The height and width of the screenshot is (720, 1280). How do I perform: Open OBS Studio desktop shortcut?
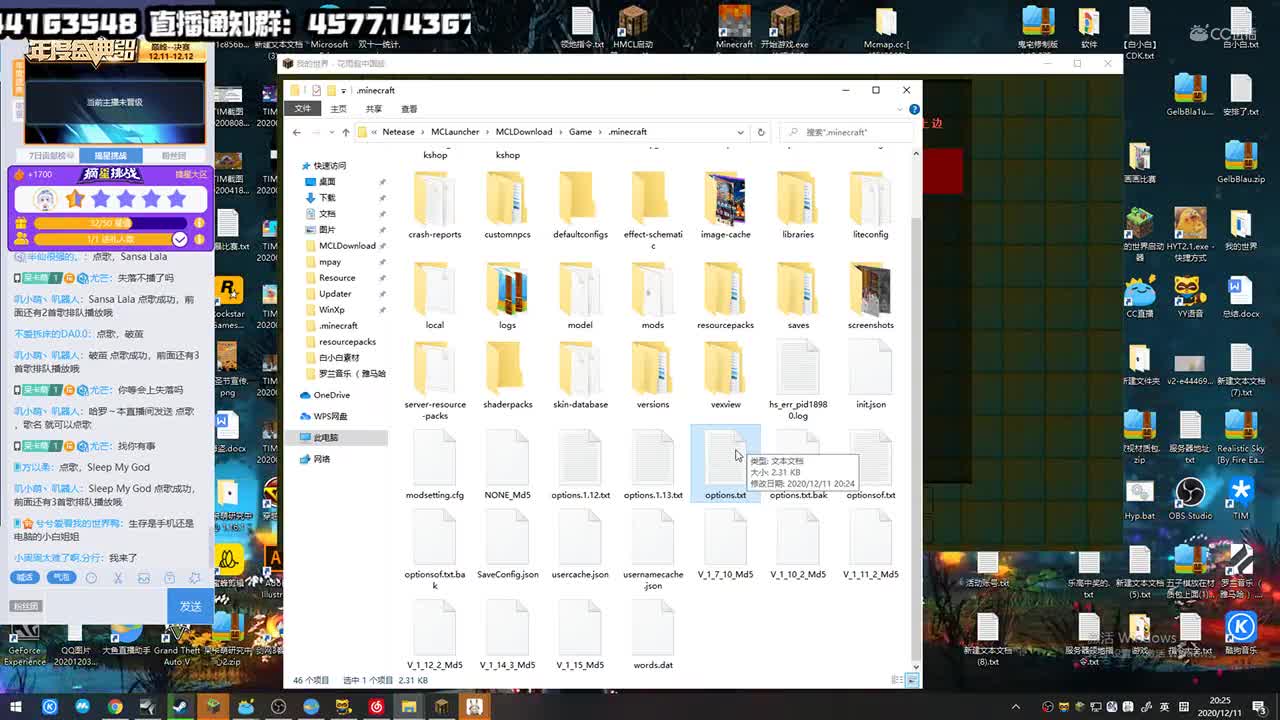coord(1190,498)
